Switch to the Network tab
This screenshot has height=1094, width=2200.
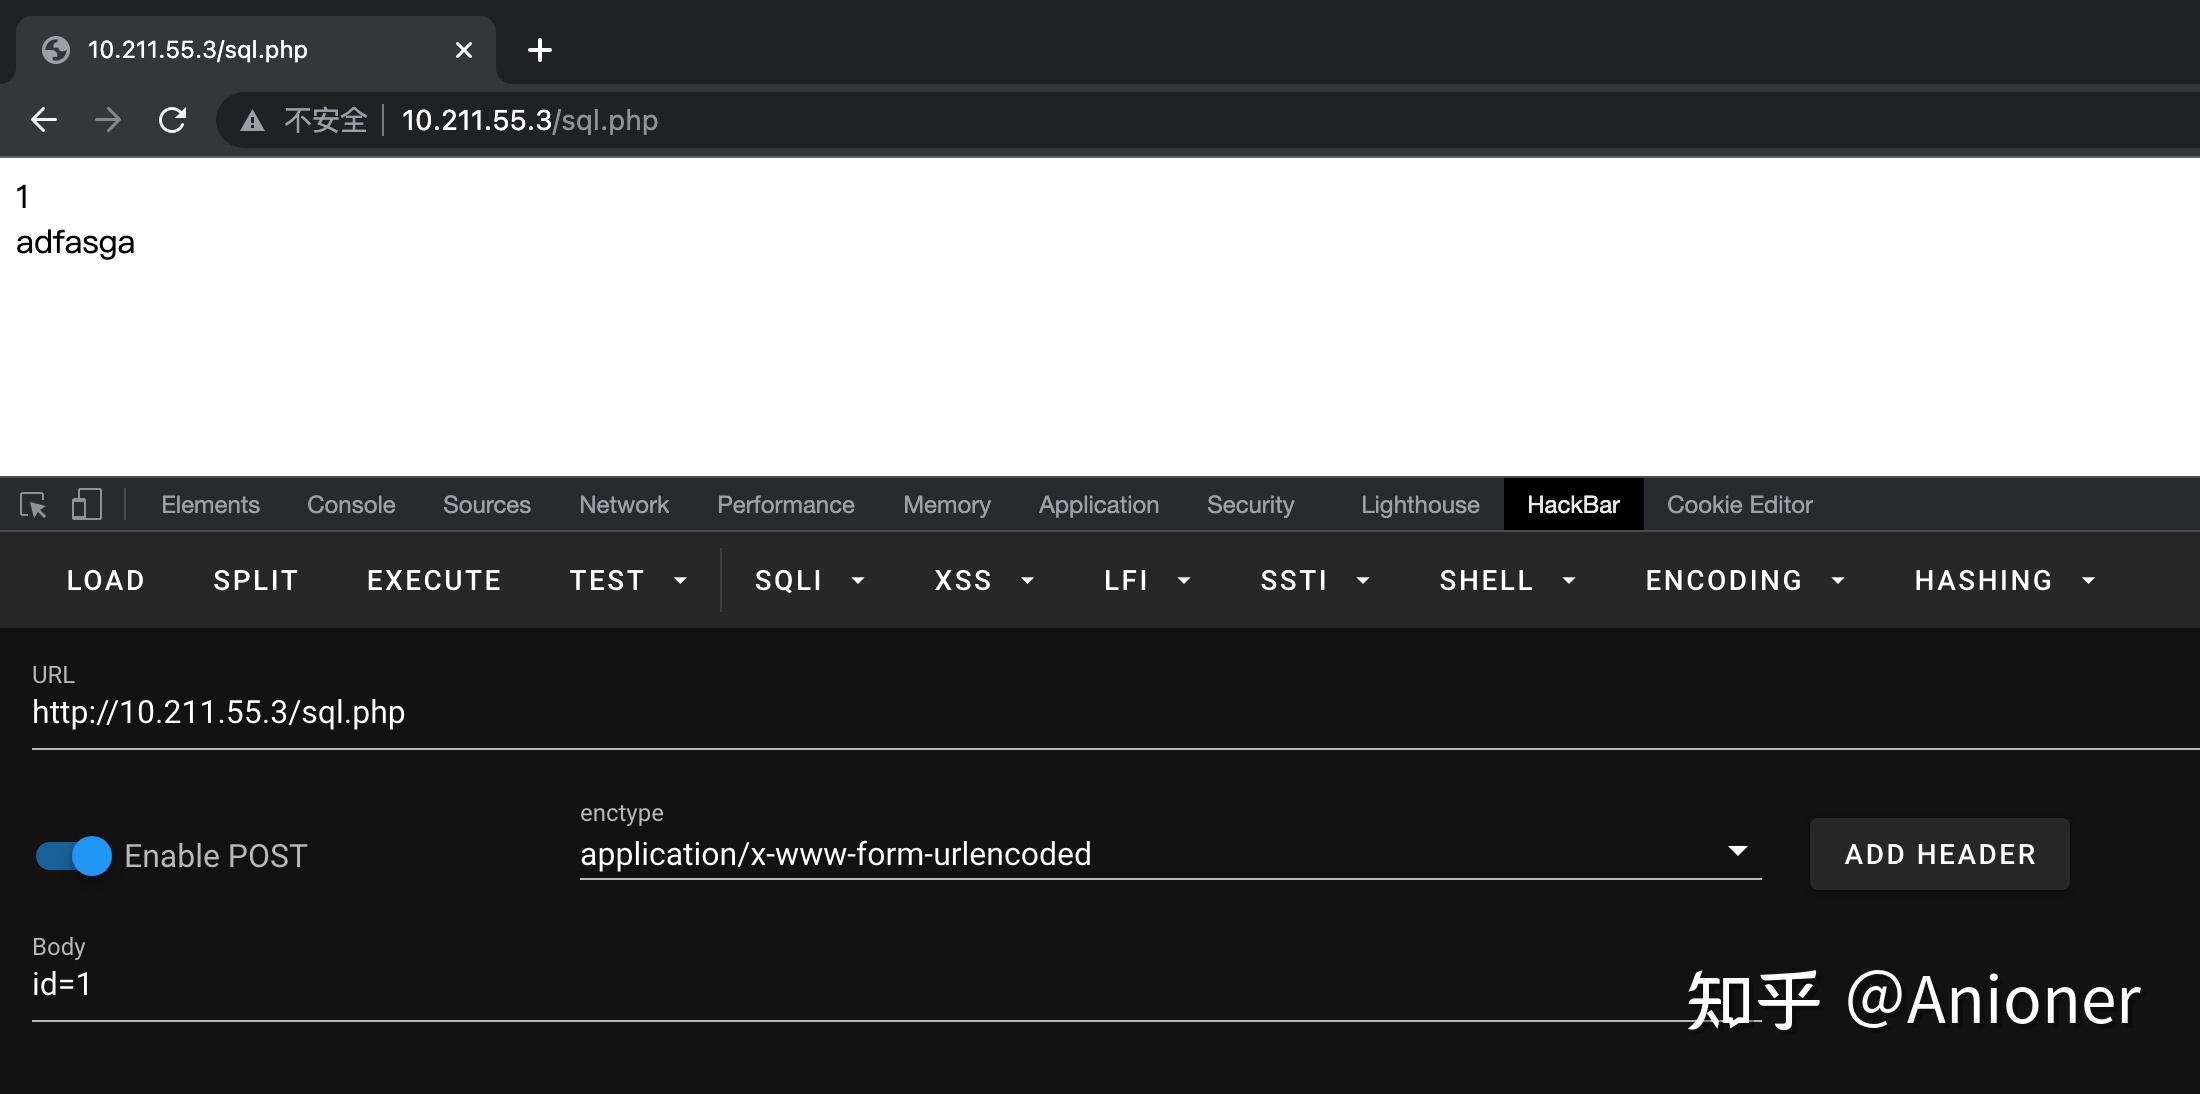point(623,505)
